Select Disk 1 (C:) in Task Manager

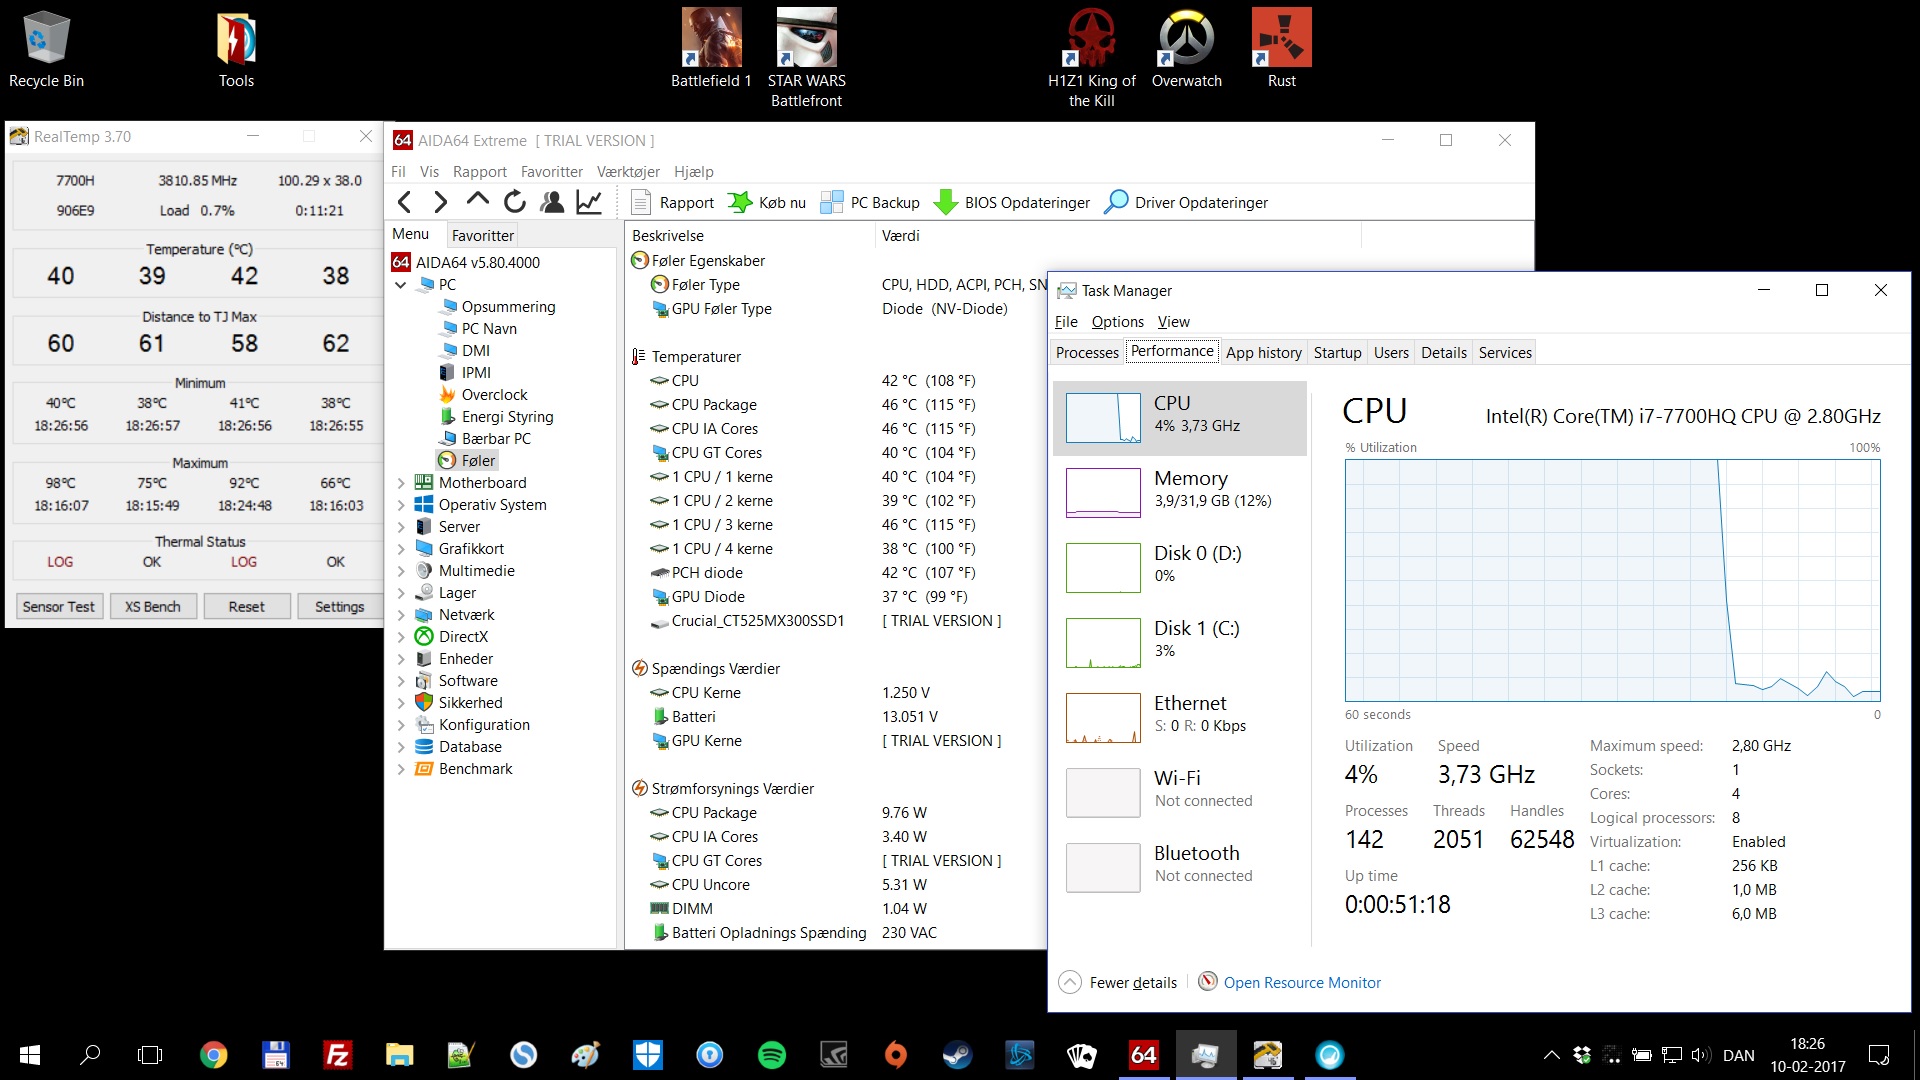click(1180, 642)
